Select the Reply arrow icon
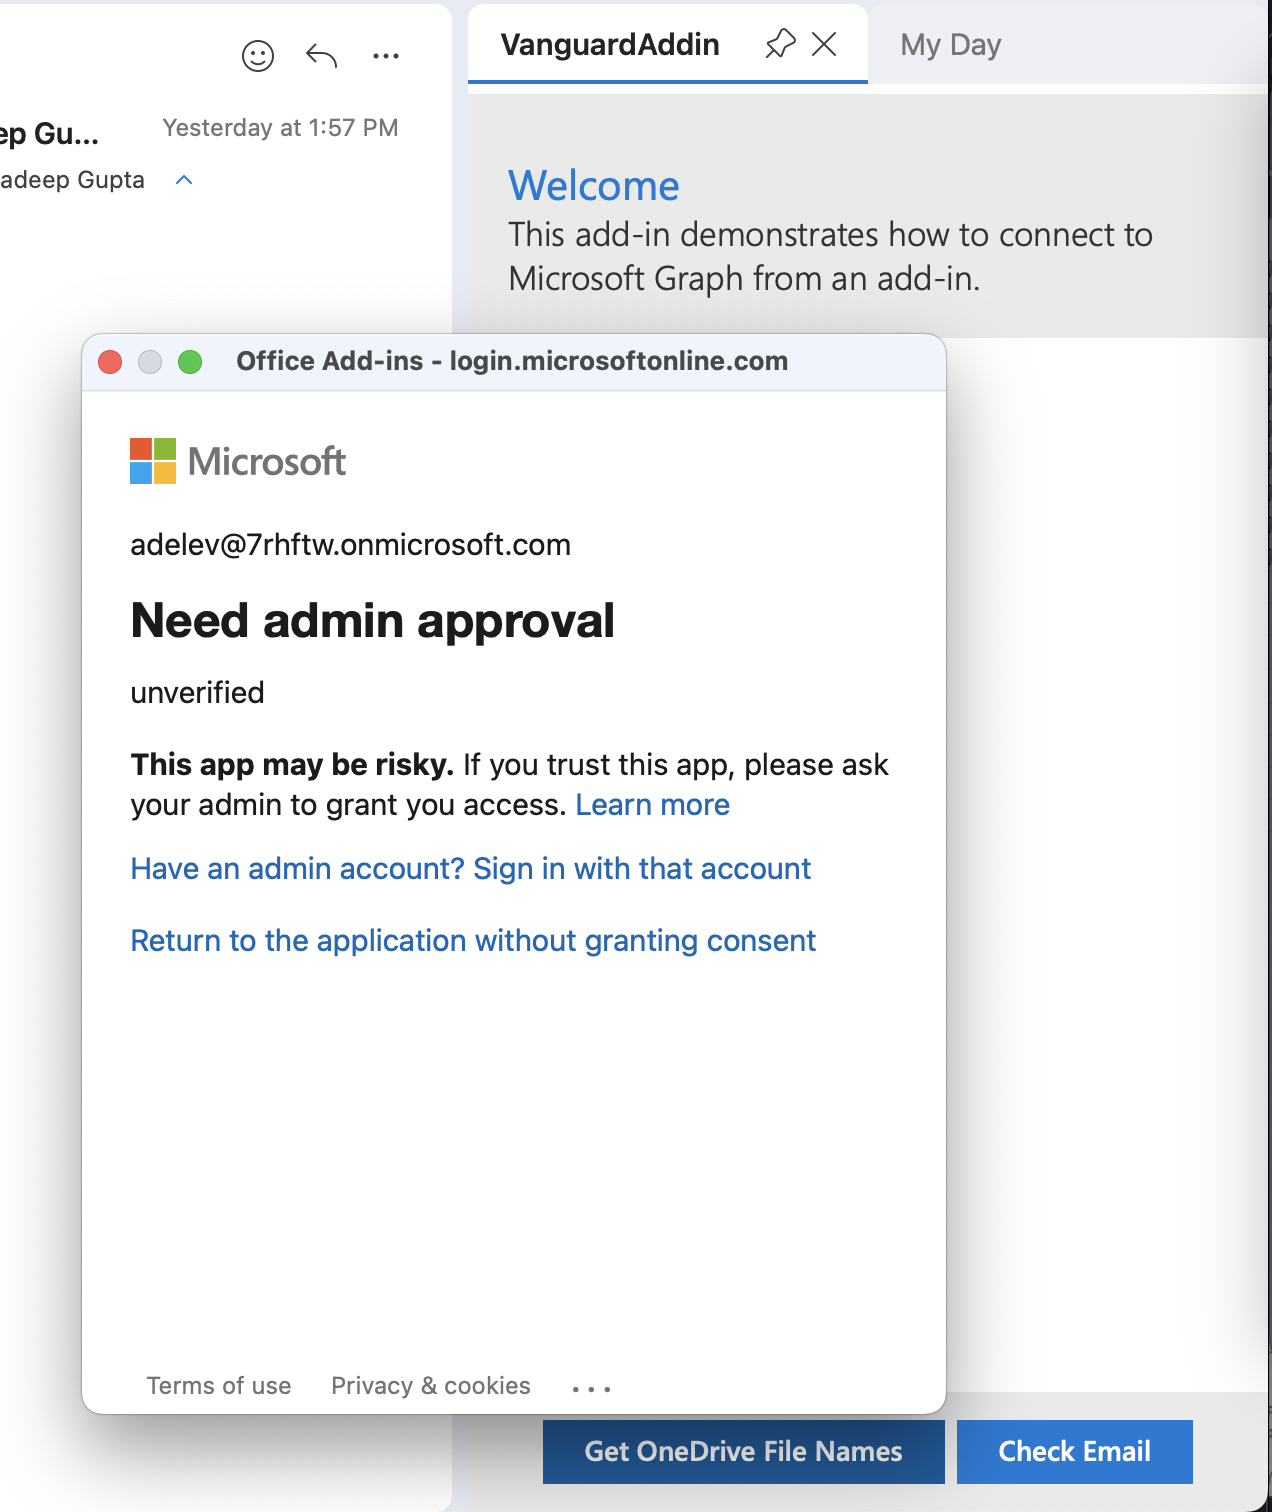 point(320,55)
